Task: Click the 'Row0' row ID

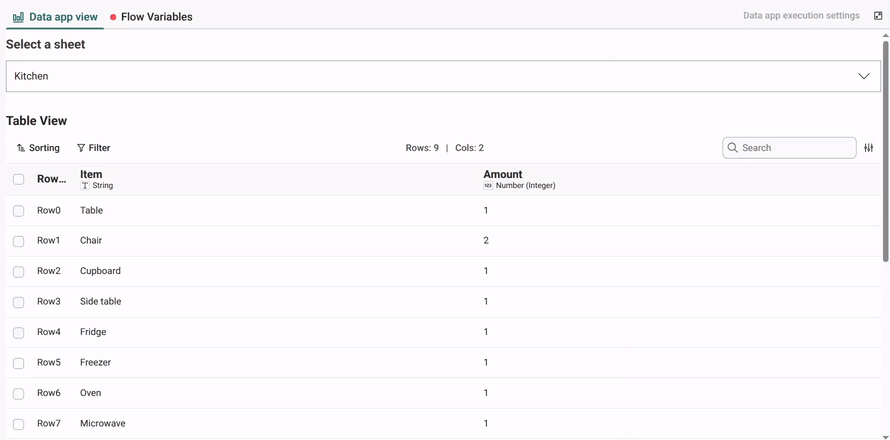Action: click(x=49, y=210)
